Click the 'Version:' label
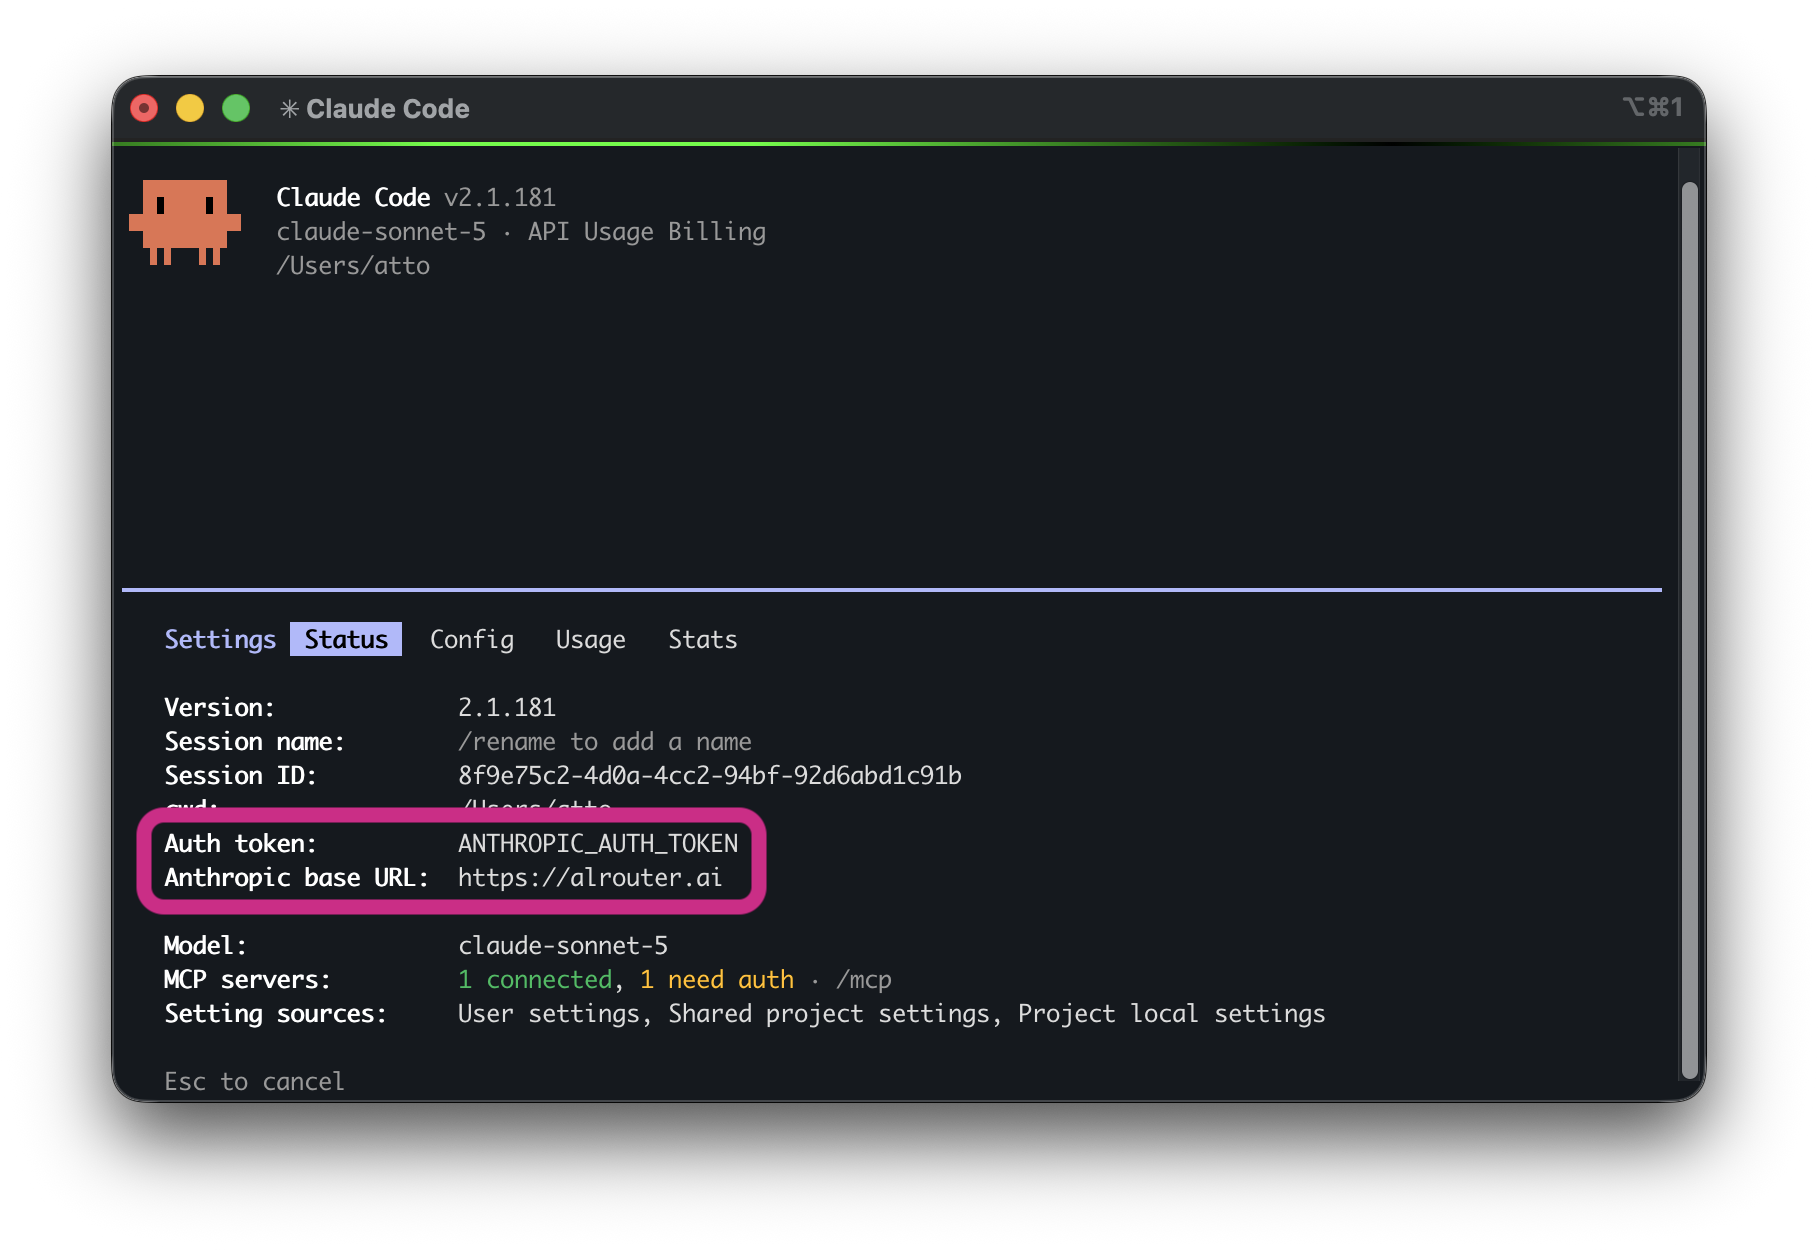Image resolution: width=1818 pixels, height=1250 pixels. pos(219,708)
